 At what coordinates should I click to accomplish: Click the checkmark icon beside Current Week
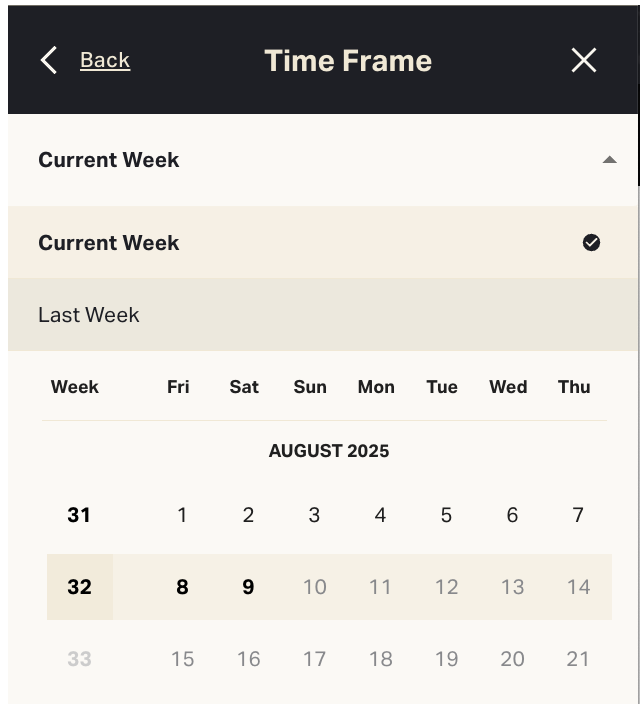tap(591, 243)
